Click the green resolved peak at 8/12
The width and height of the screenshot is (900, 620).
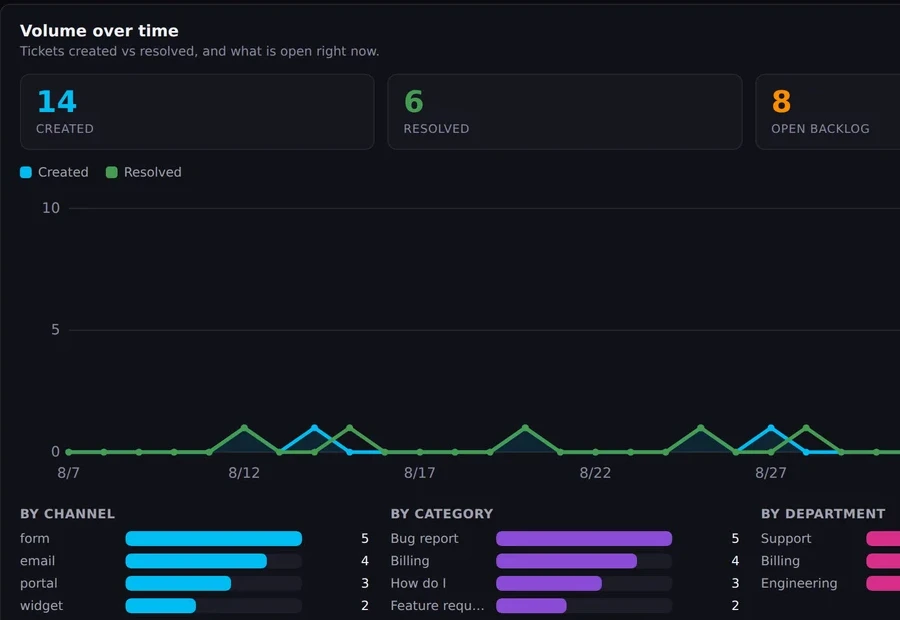[x=244, y=428]
